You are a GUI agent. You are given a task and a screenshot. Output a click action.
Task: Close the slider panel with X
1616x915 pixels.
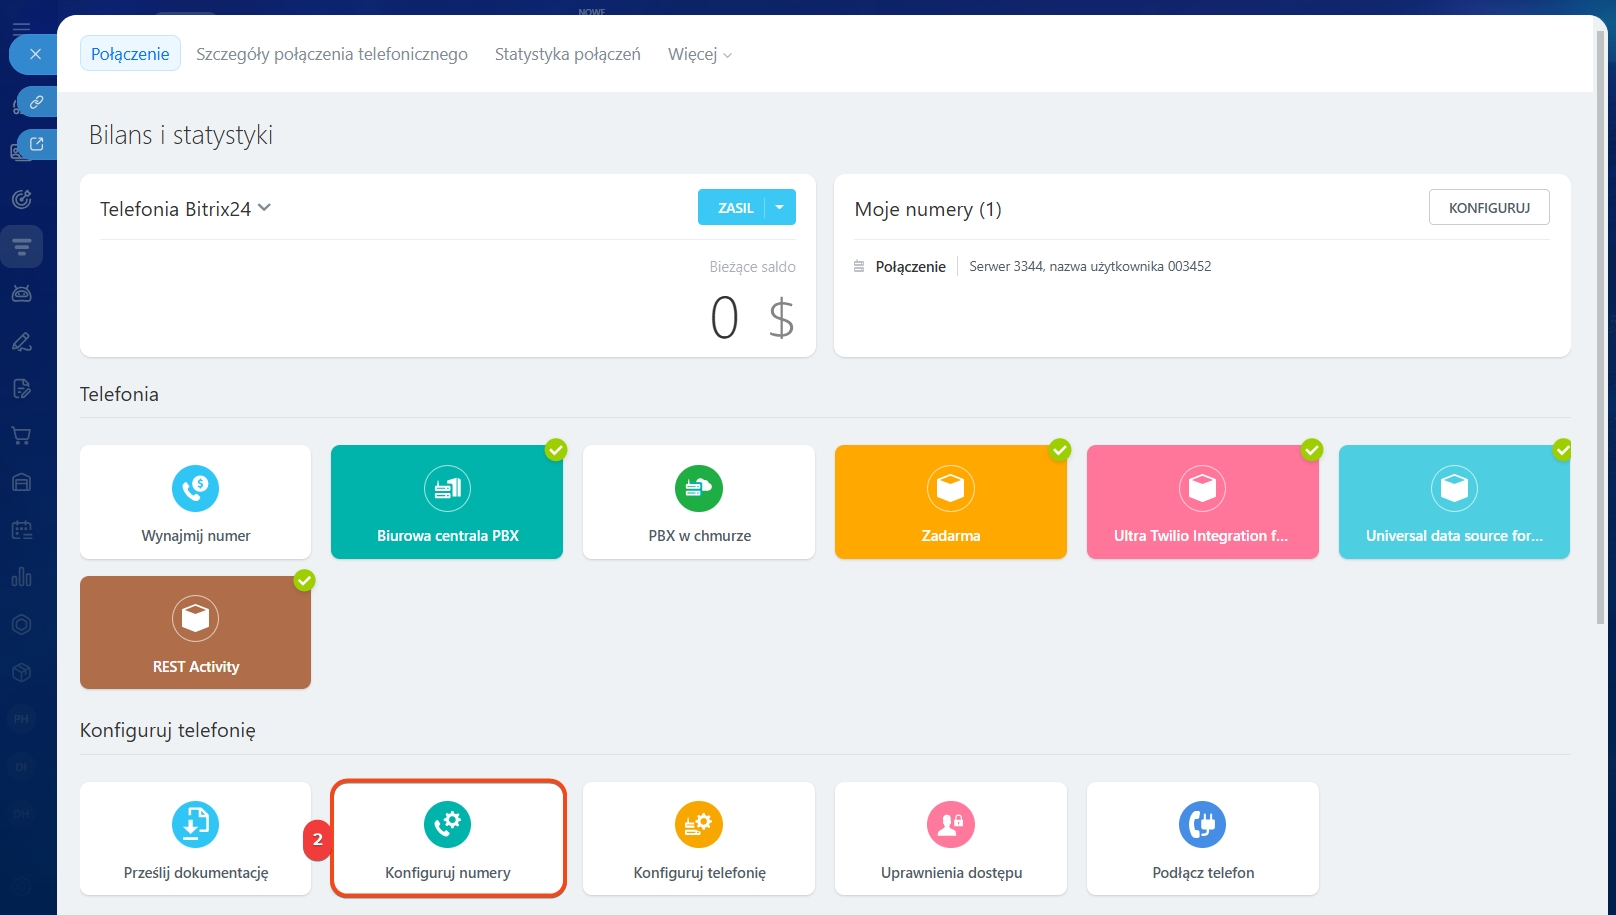(35, 54)
